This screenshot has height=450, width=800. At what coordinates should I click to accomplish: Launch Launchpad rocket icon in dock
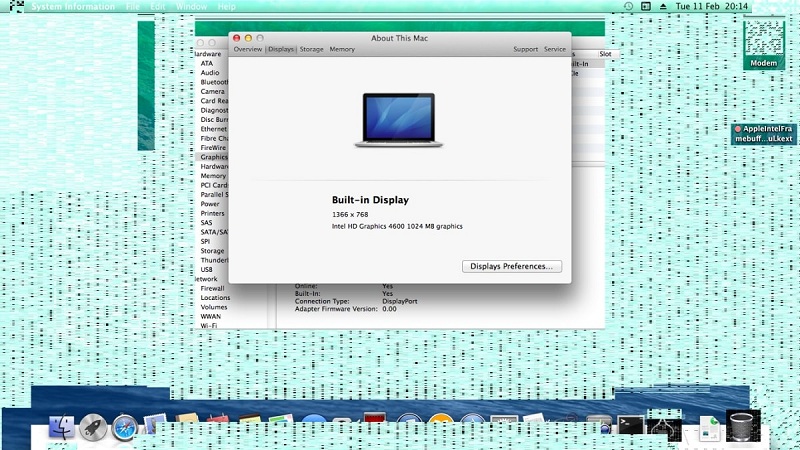click(x=94, y=428)
